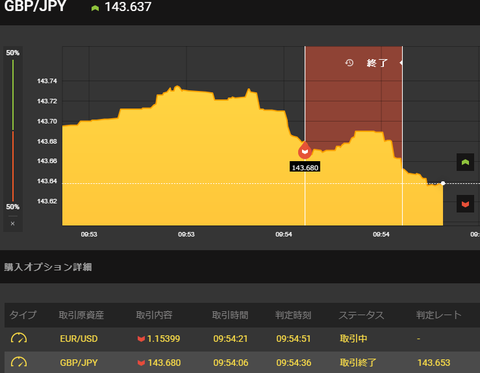Click expiry time 09:54:51
Image resolution: width=480 pixels, height=373 pixels.
point(293,339)
